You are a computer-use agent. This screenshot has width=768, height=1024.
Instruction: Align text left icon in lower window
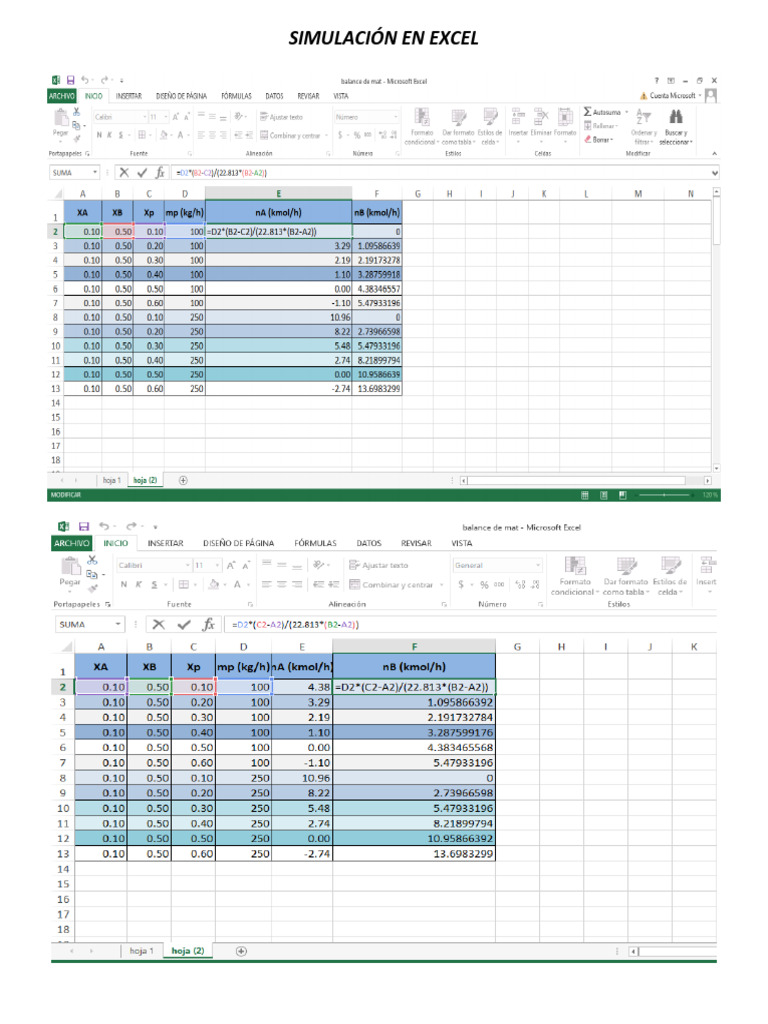[x=266, y=584]
